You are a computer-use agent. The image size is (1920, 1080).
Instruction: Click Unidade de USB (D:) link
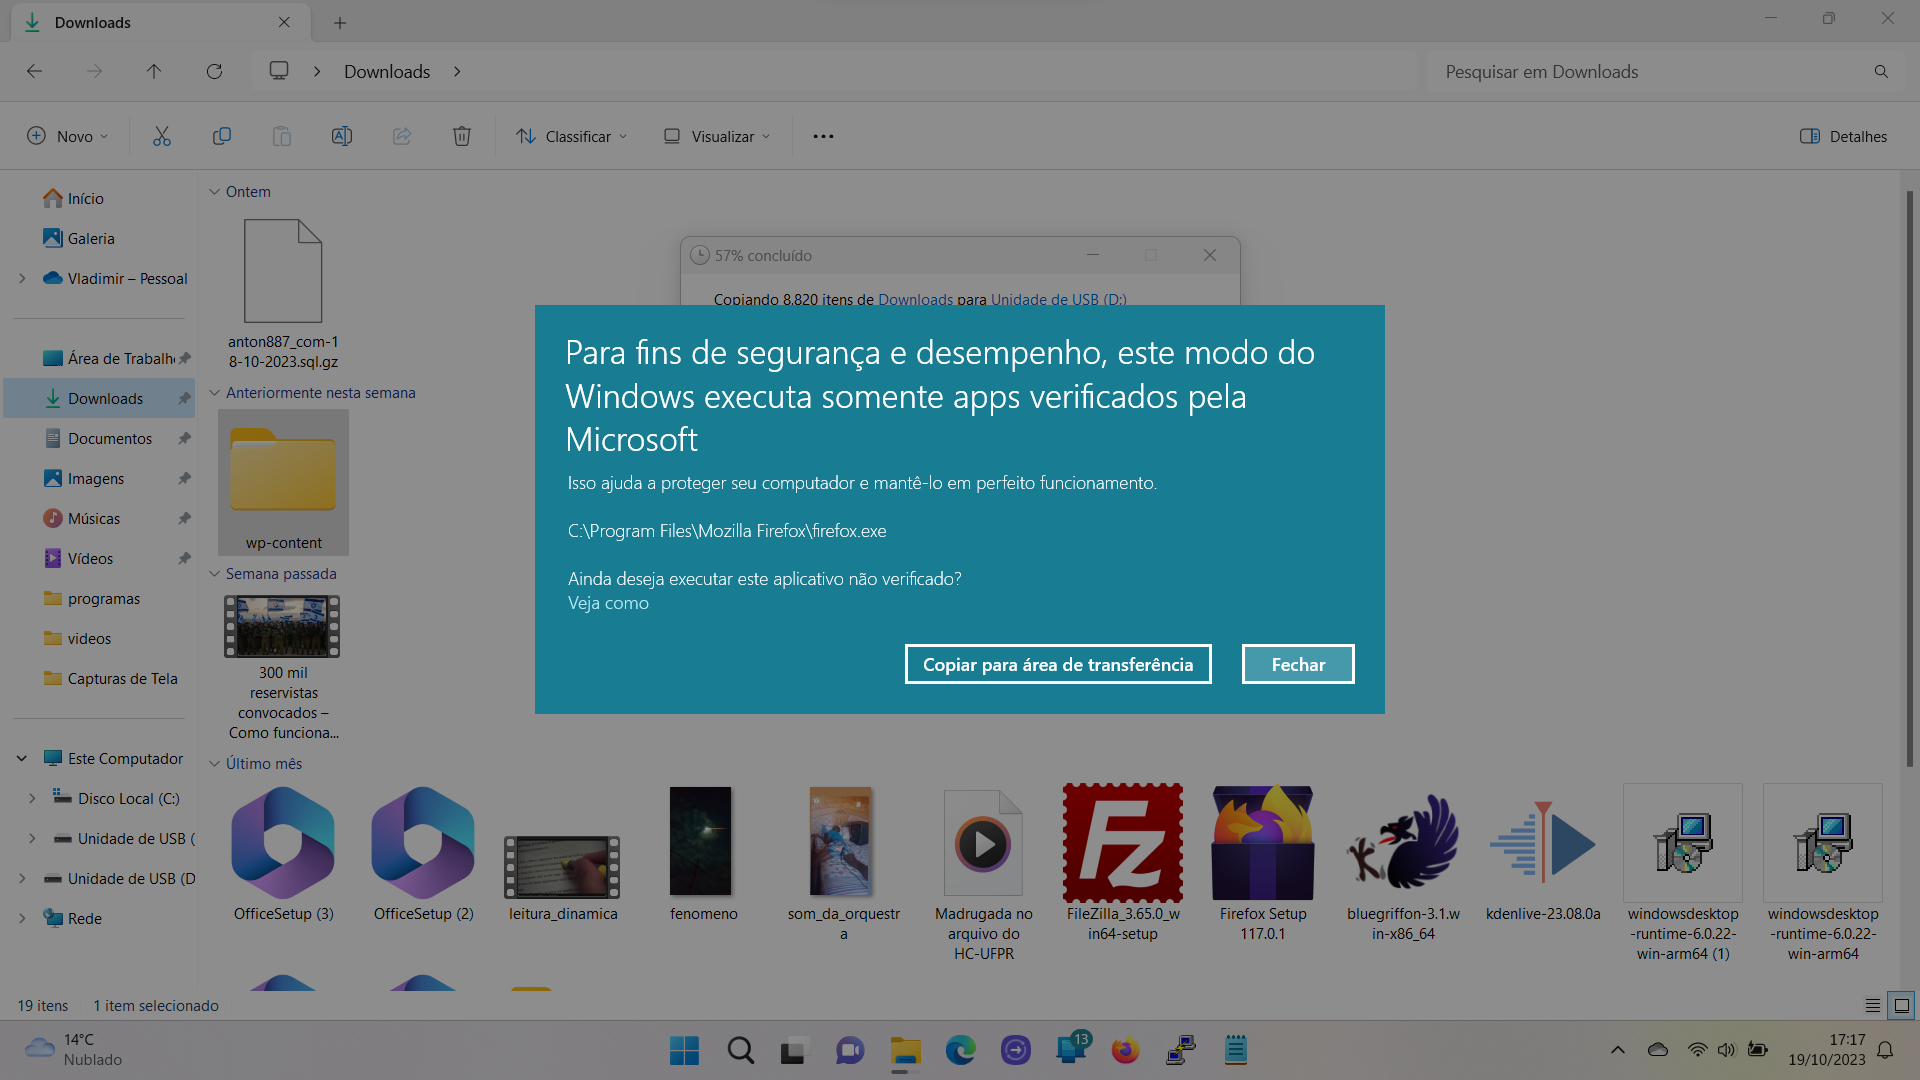[x=1058, y=299]
